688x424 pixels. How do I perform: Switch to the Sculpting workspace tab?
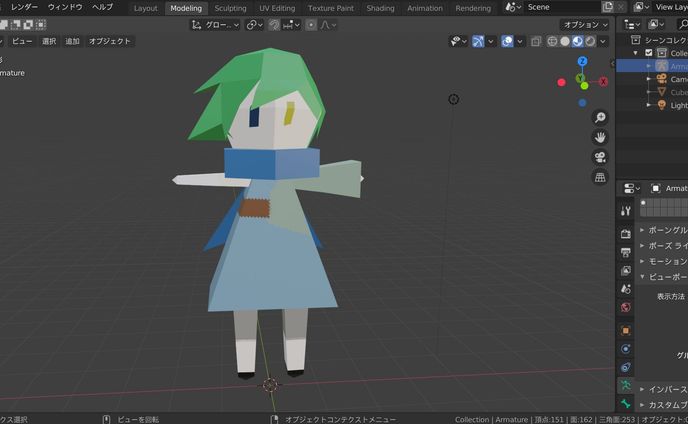tap(230, 8)
